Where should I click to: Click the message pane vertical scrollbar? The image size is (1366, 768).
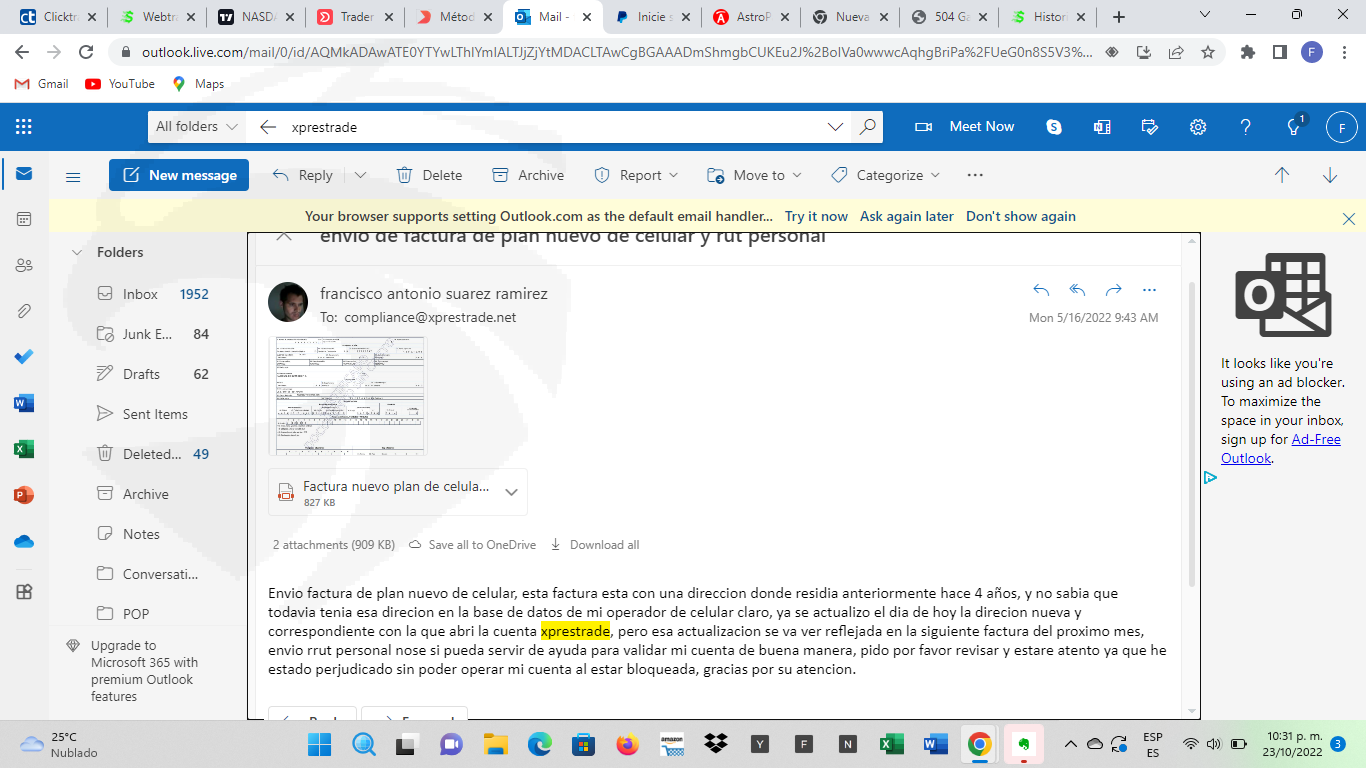coord(1190,430)
